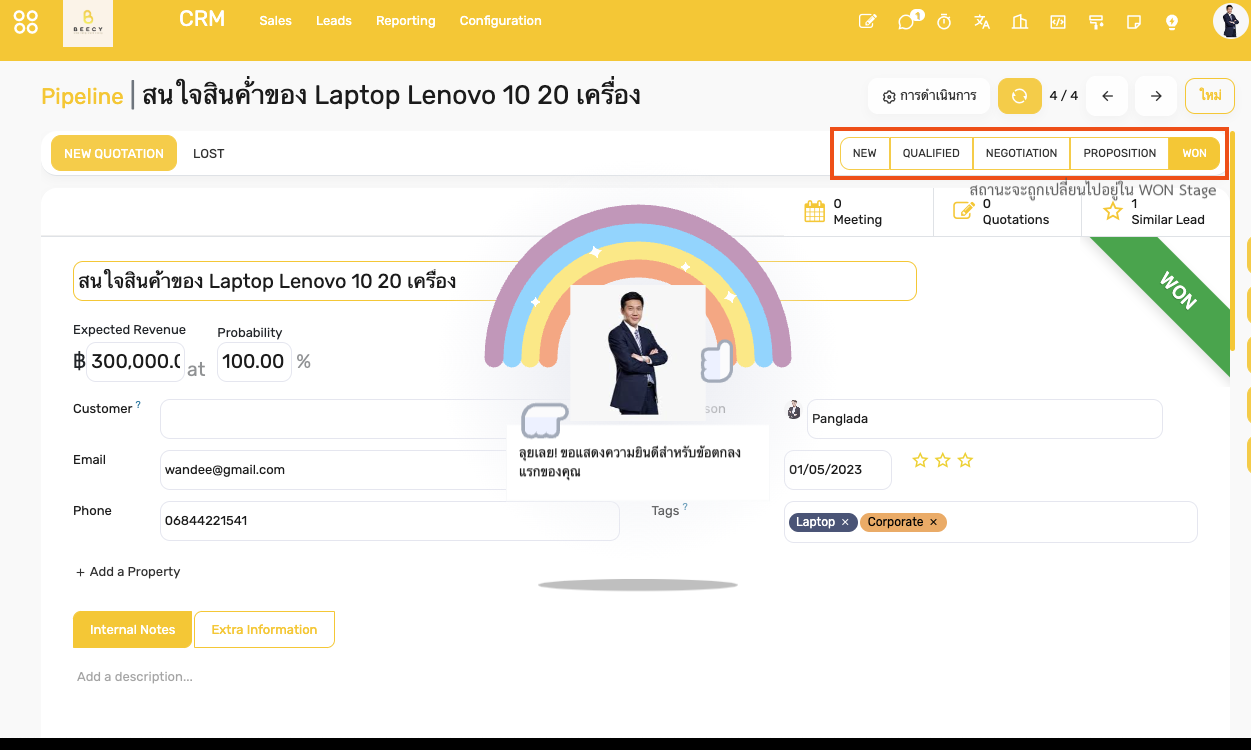1251x750 pixels.
Task: Open the Tags selection field
Action: (x=991, y=522)
